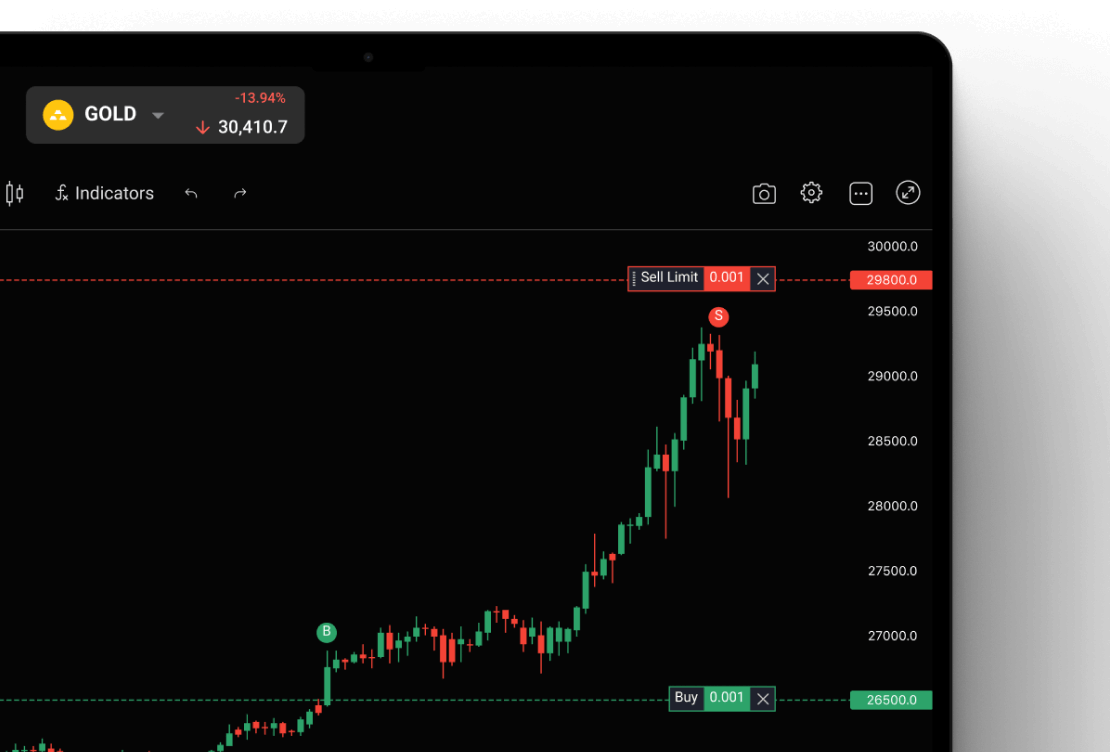Cancel the Sell Limit order
The image size is (1110, 752).
762,279
